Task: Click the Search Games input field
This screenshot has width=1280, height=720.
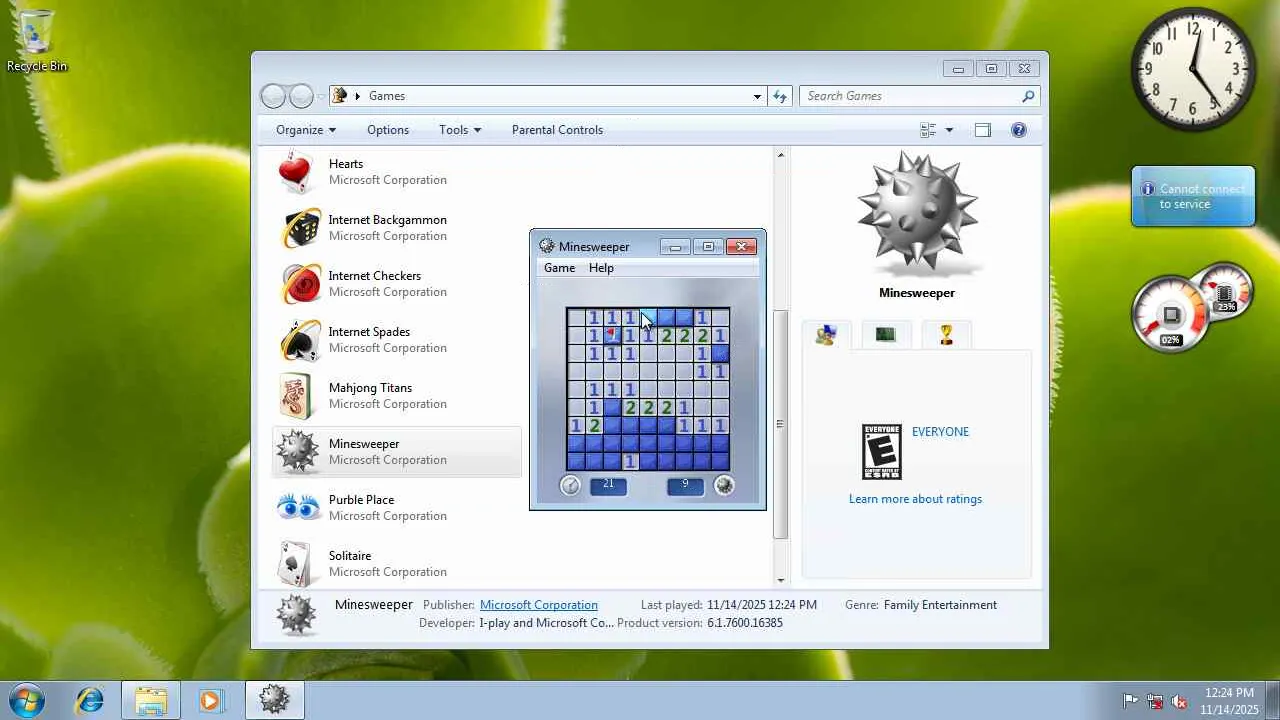Action: click(x=910, y=96)
